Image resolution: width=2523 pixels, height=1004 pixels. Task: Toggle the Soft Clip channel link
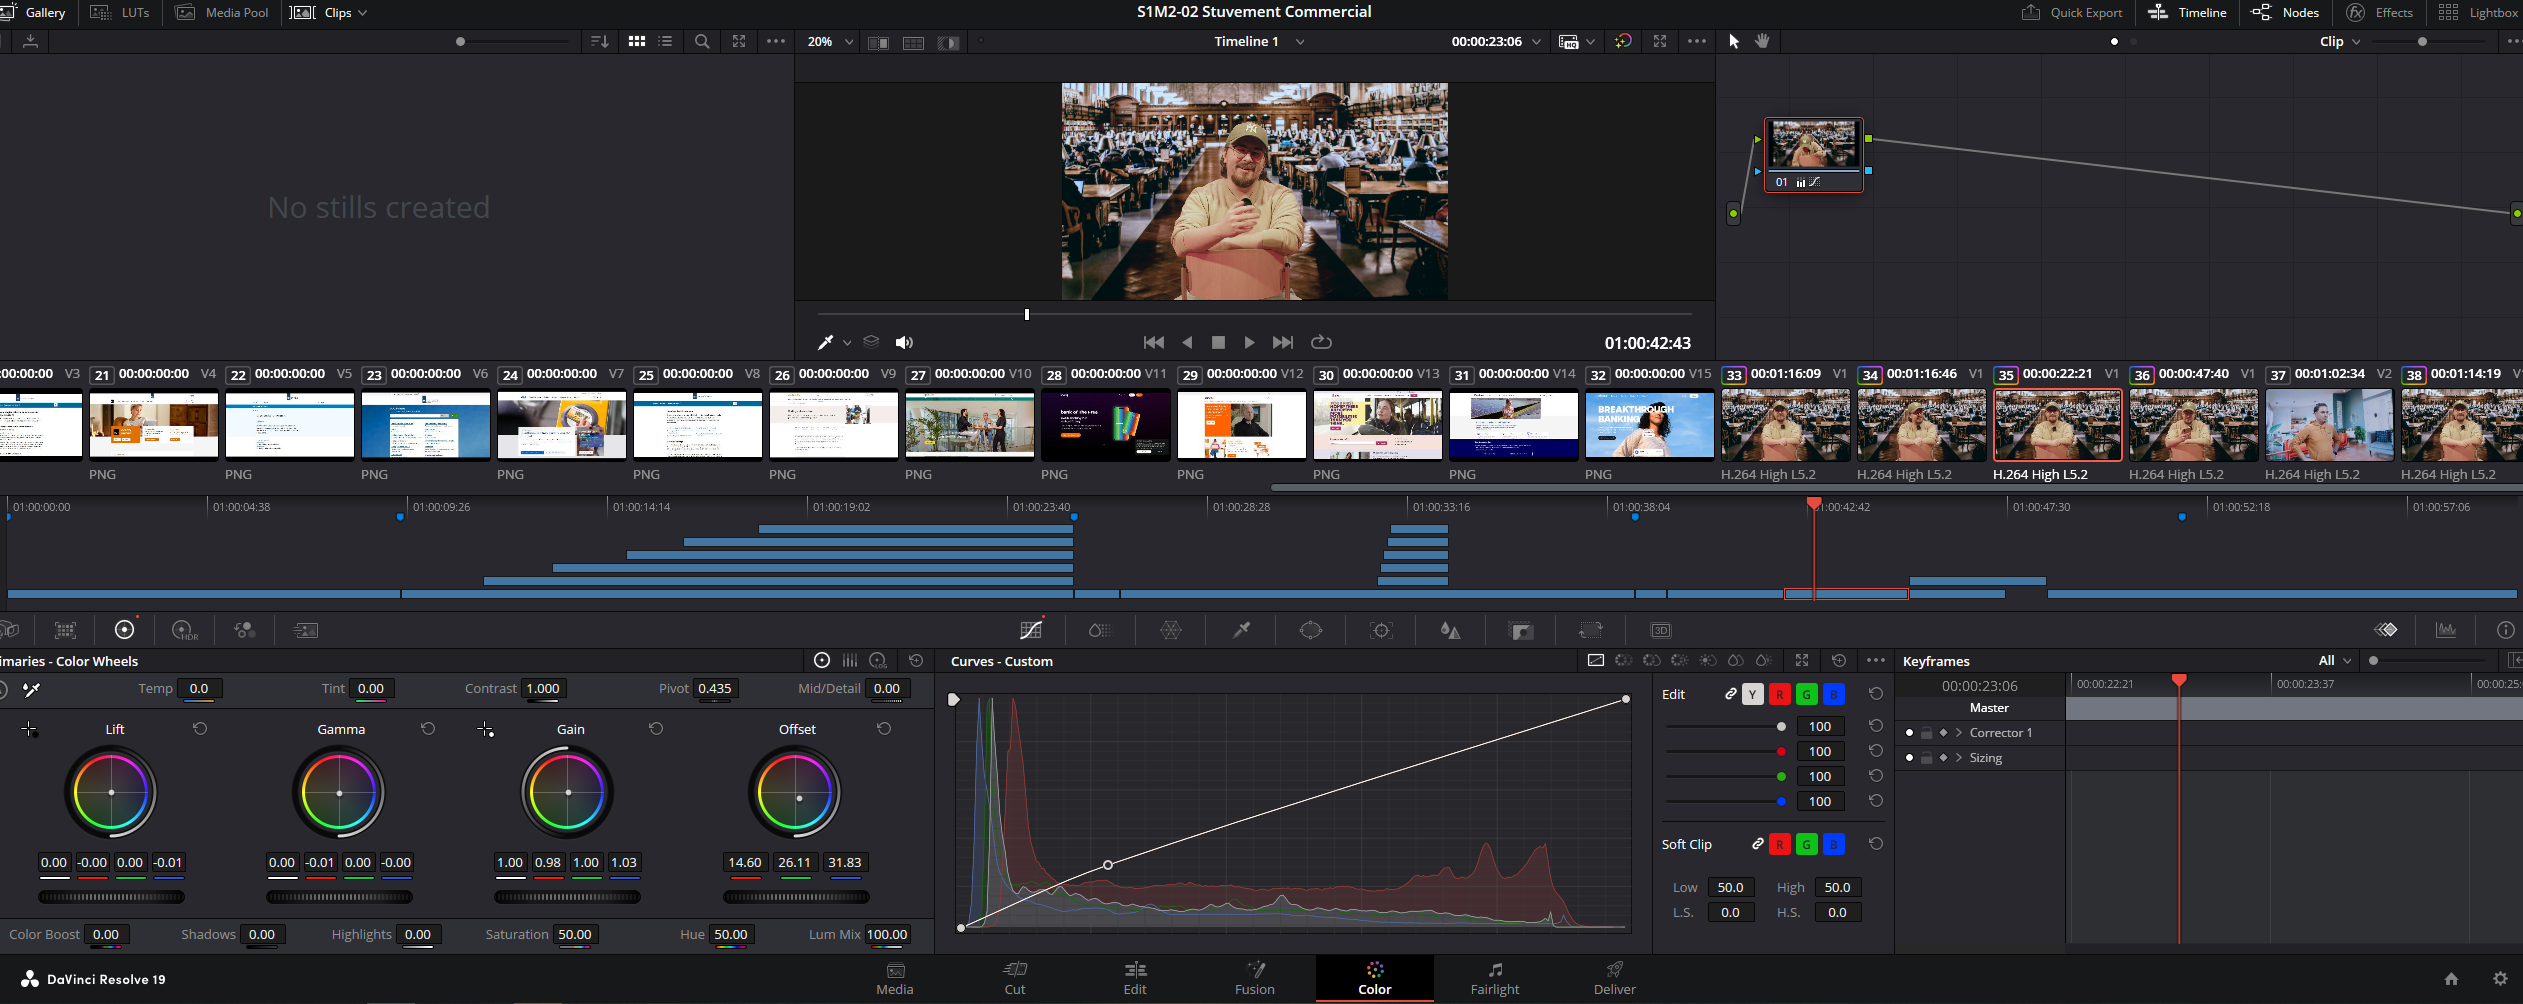tap(1757, 845)
